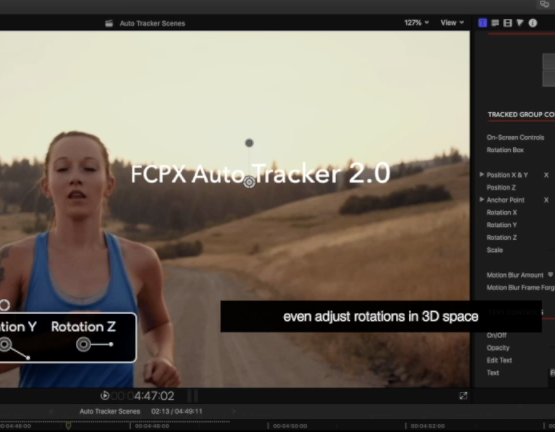This screenshot has height=432, width=555.
Task: Open the 127% zoom level dropdown
Action: click(x=416, y=23)
